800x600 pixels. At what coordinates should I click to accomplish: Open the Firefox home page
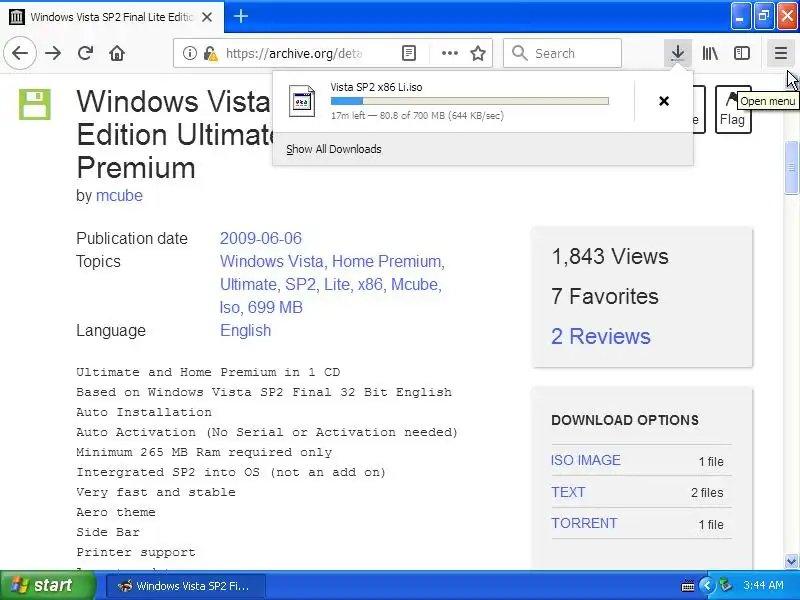point(117,53)
